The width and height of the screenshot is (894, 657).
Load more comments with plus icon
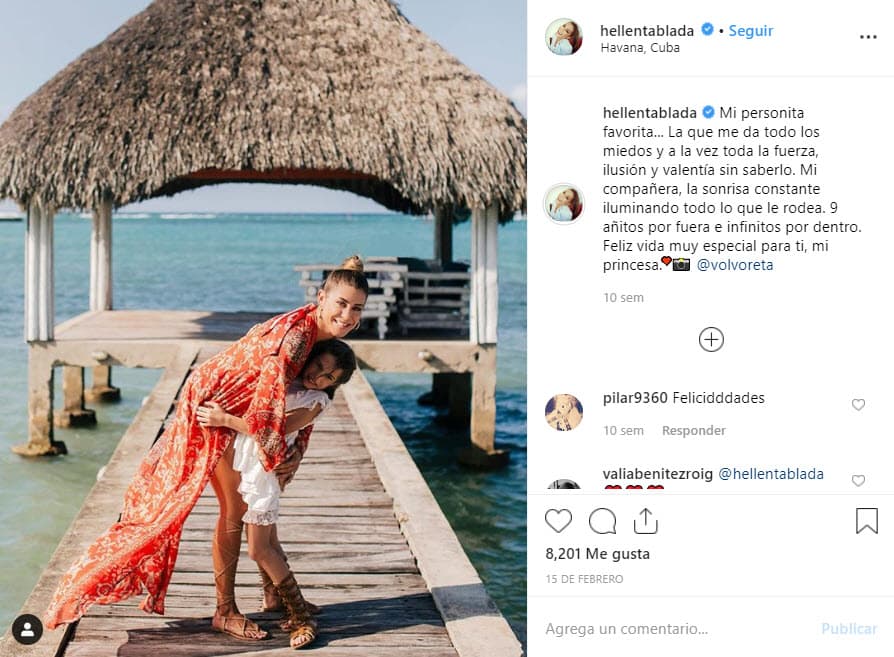(x=710, y=339)
